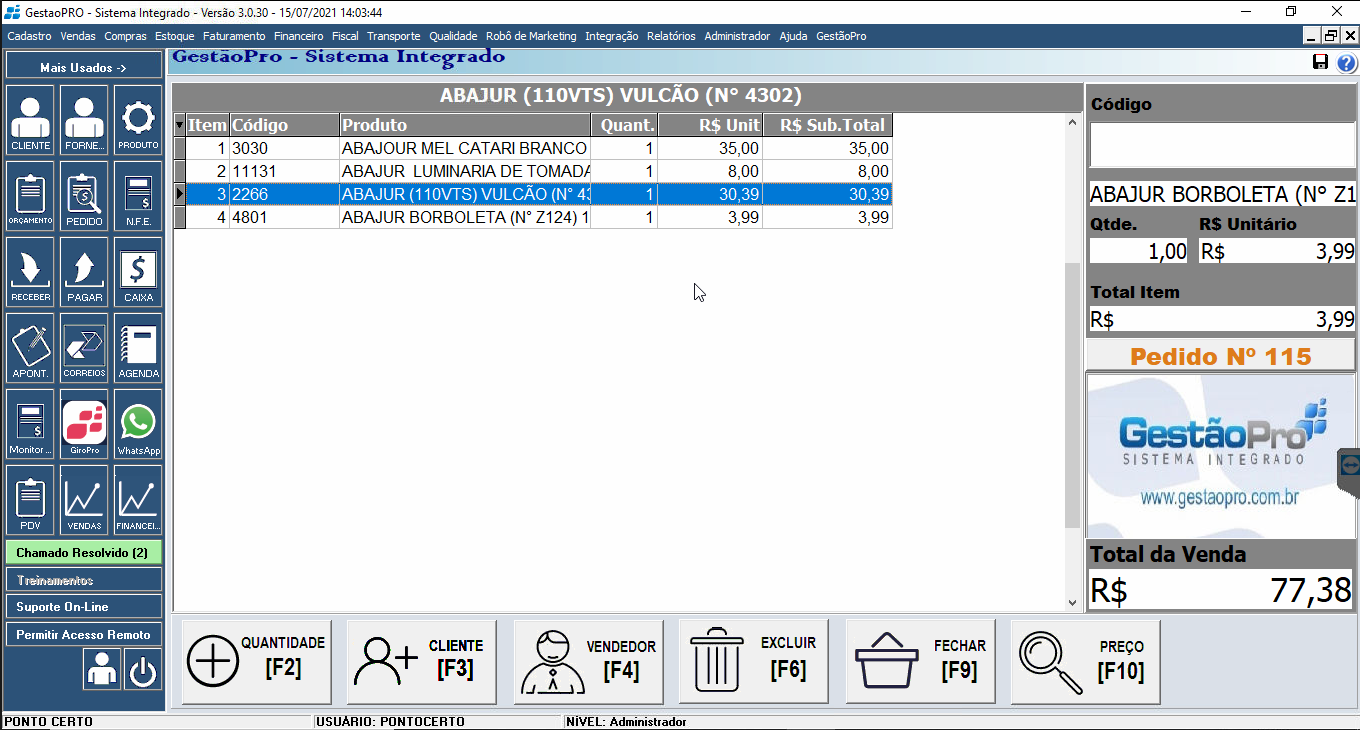
Task: Open the Produto gear icon
Action: (x=138, y=122)
